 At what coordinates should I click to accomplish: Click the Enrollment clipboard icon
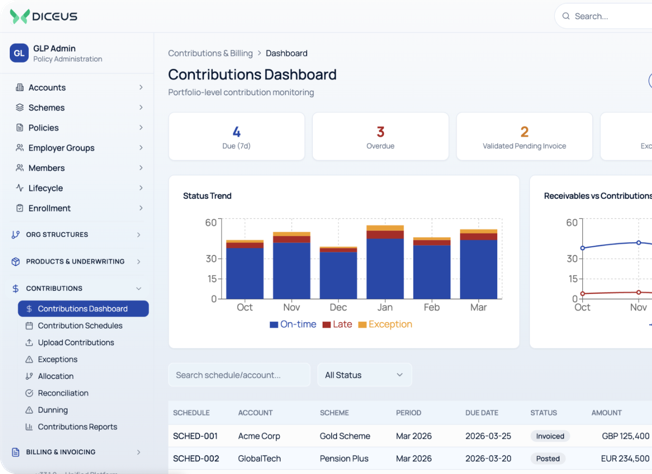20,208
